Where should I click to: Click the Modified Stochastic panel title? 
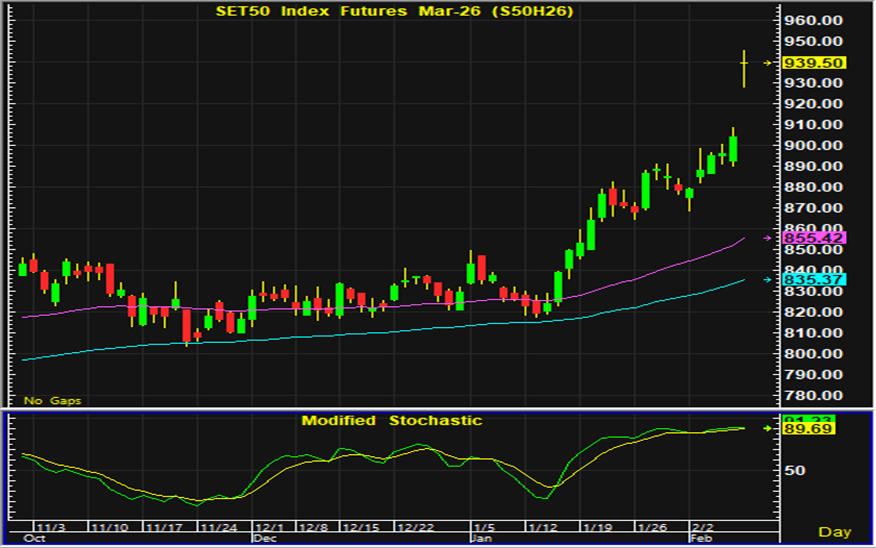pyautogui.click(x=391, y=420)
